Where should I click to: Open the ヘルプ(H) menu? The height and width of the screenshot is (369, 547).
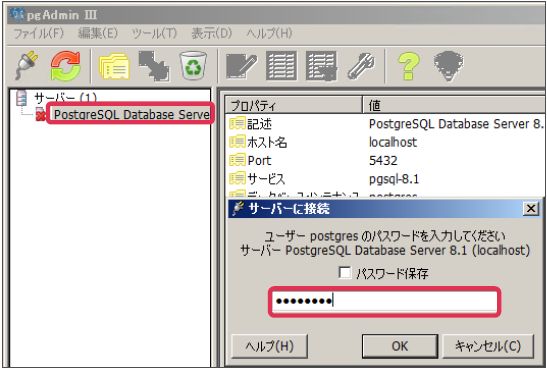[x=269, y=33]
